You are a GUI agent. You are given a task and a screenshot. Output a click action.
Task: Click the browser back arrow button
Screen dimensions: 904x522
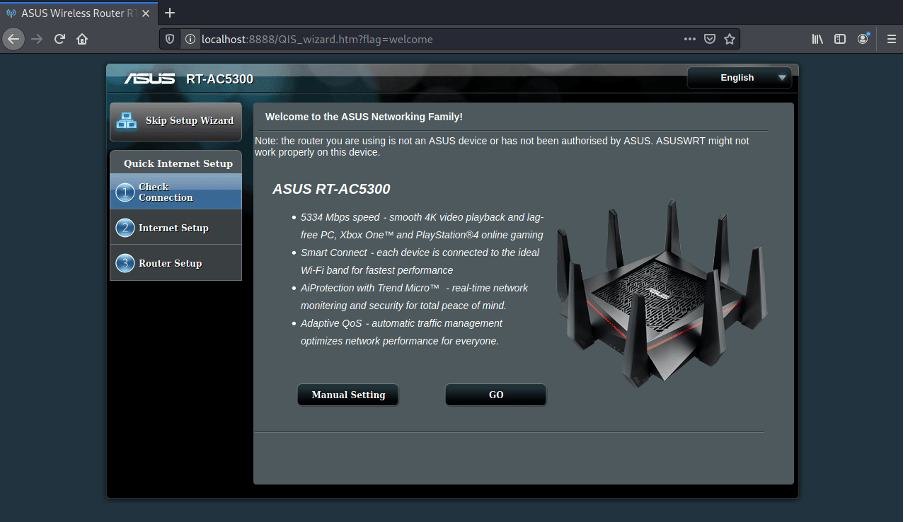pos(13,39)
